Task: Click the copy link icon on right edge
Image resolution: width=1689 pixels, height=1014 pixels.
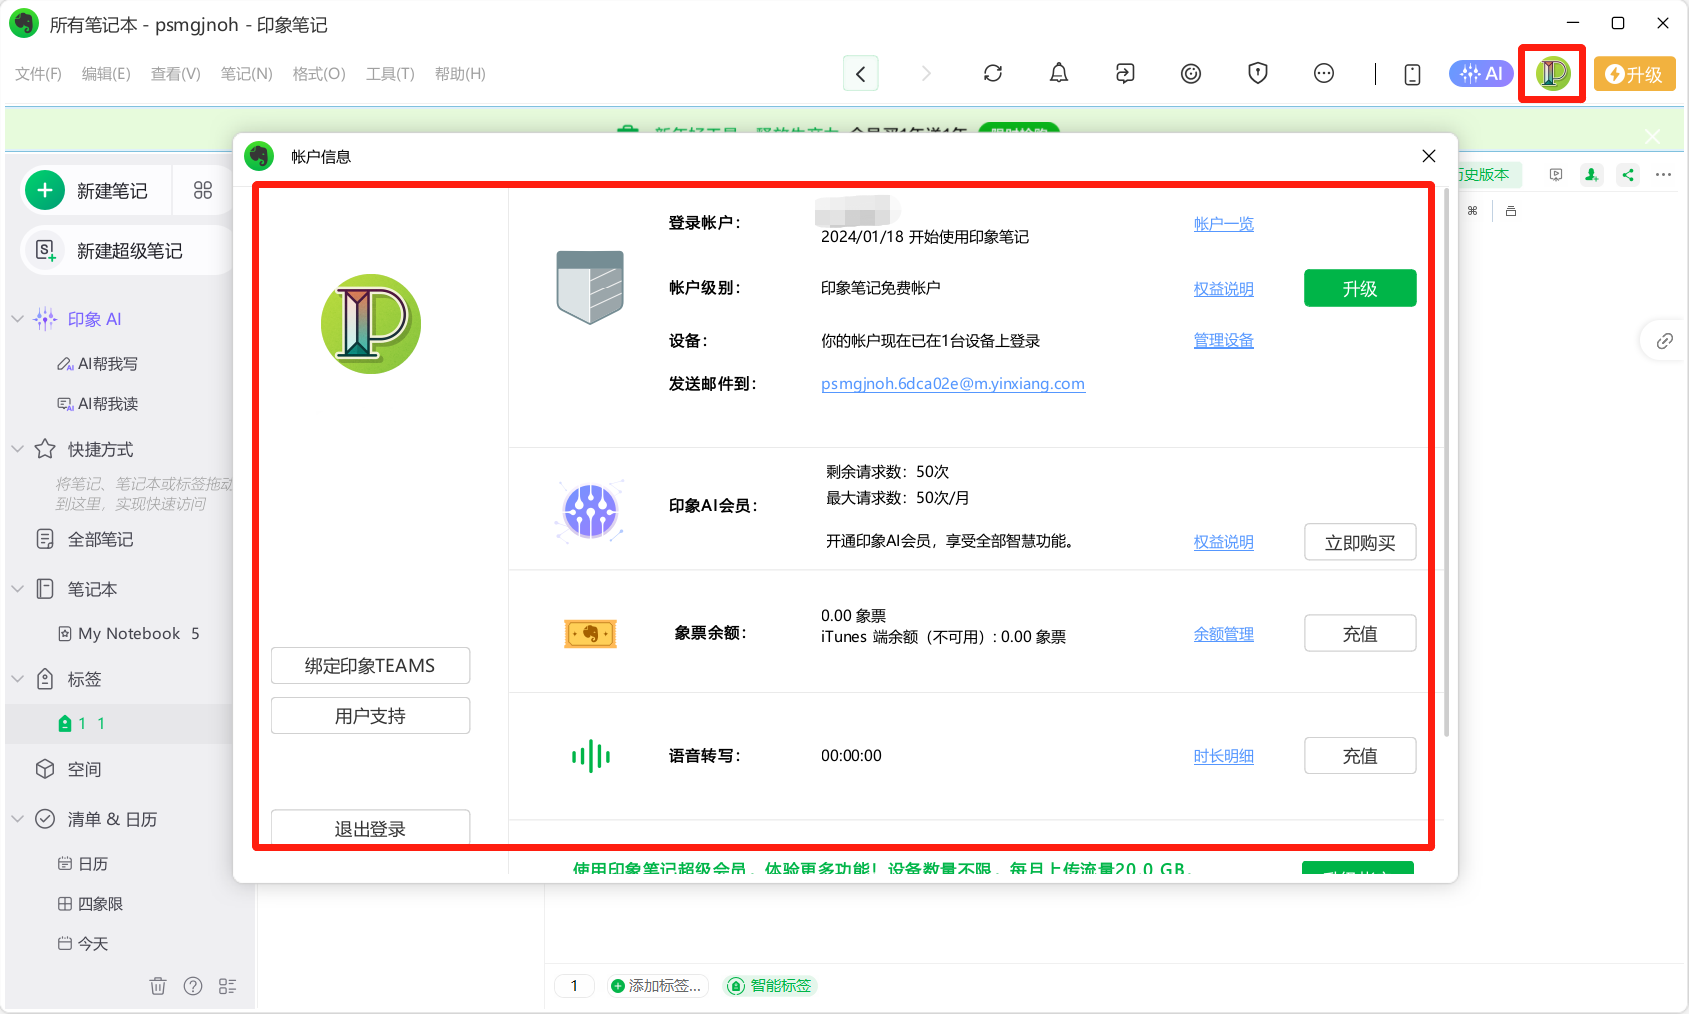Action: tap(1664, 341)
